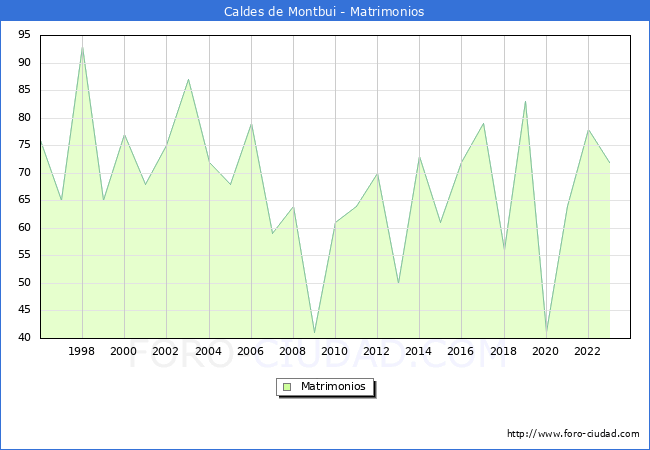Viewport: 650px width, 450px height.
Task: Click the y-axis value 50
Action: (24, 283)
